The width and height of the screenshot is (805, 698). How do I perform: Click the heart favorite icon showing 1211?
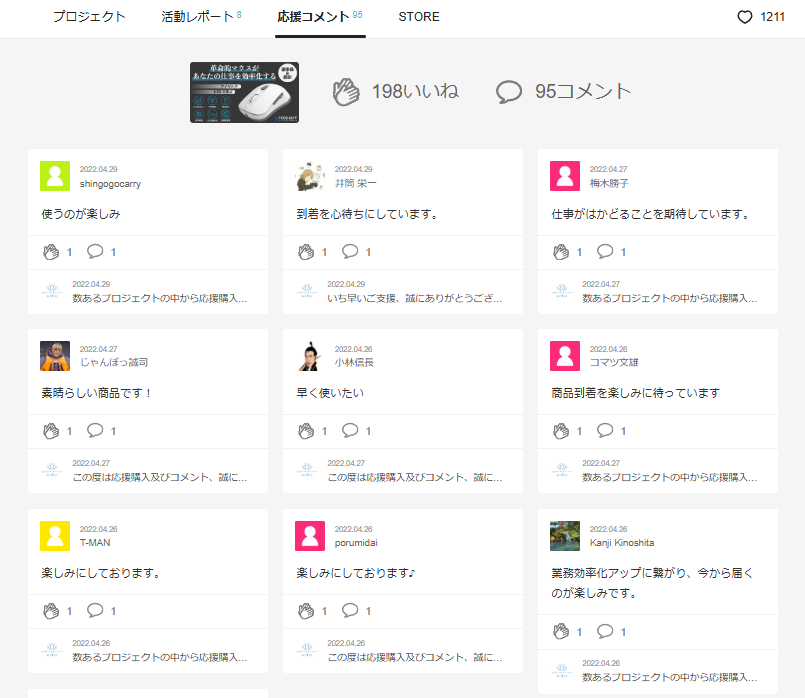744,17
